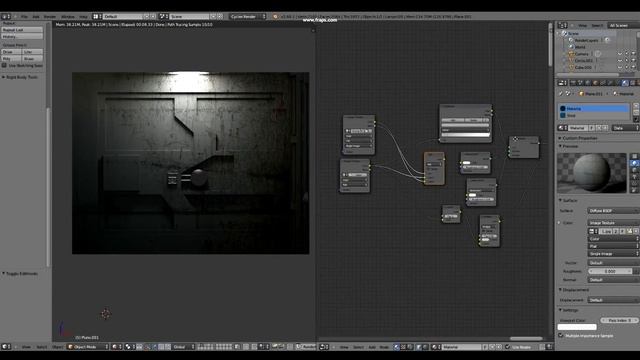640x360 pixels.
Task: Open the Add menu in top bar
Action: point(36,17)
